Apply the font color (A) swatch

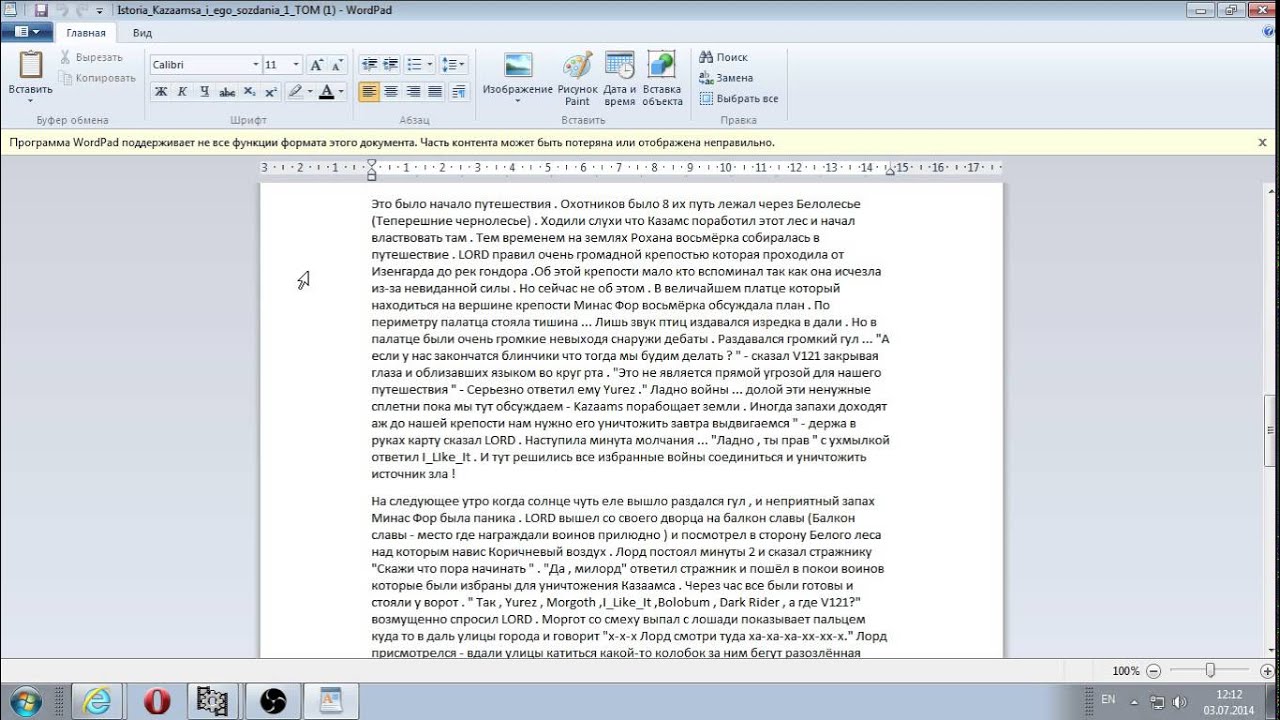pyautogui.click(x=326, y=91)
